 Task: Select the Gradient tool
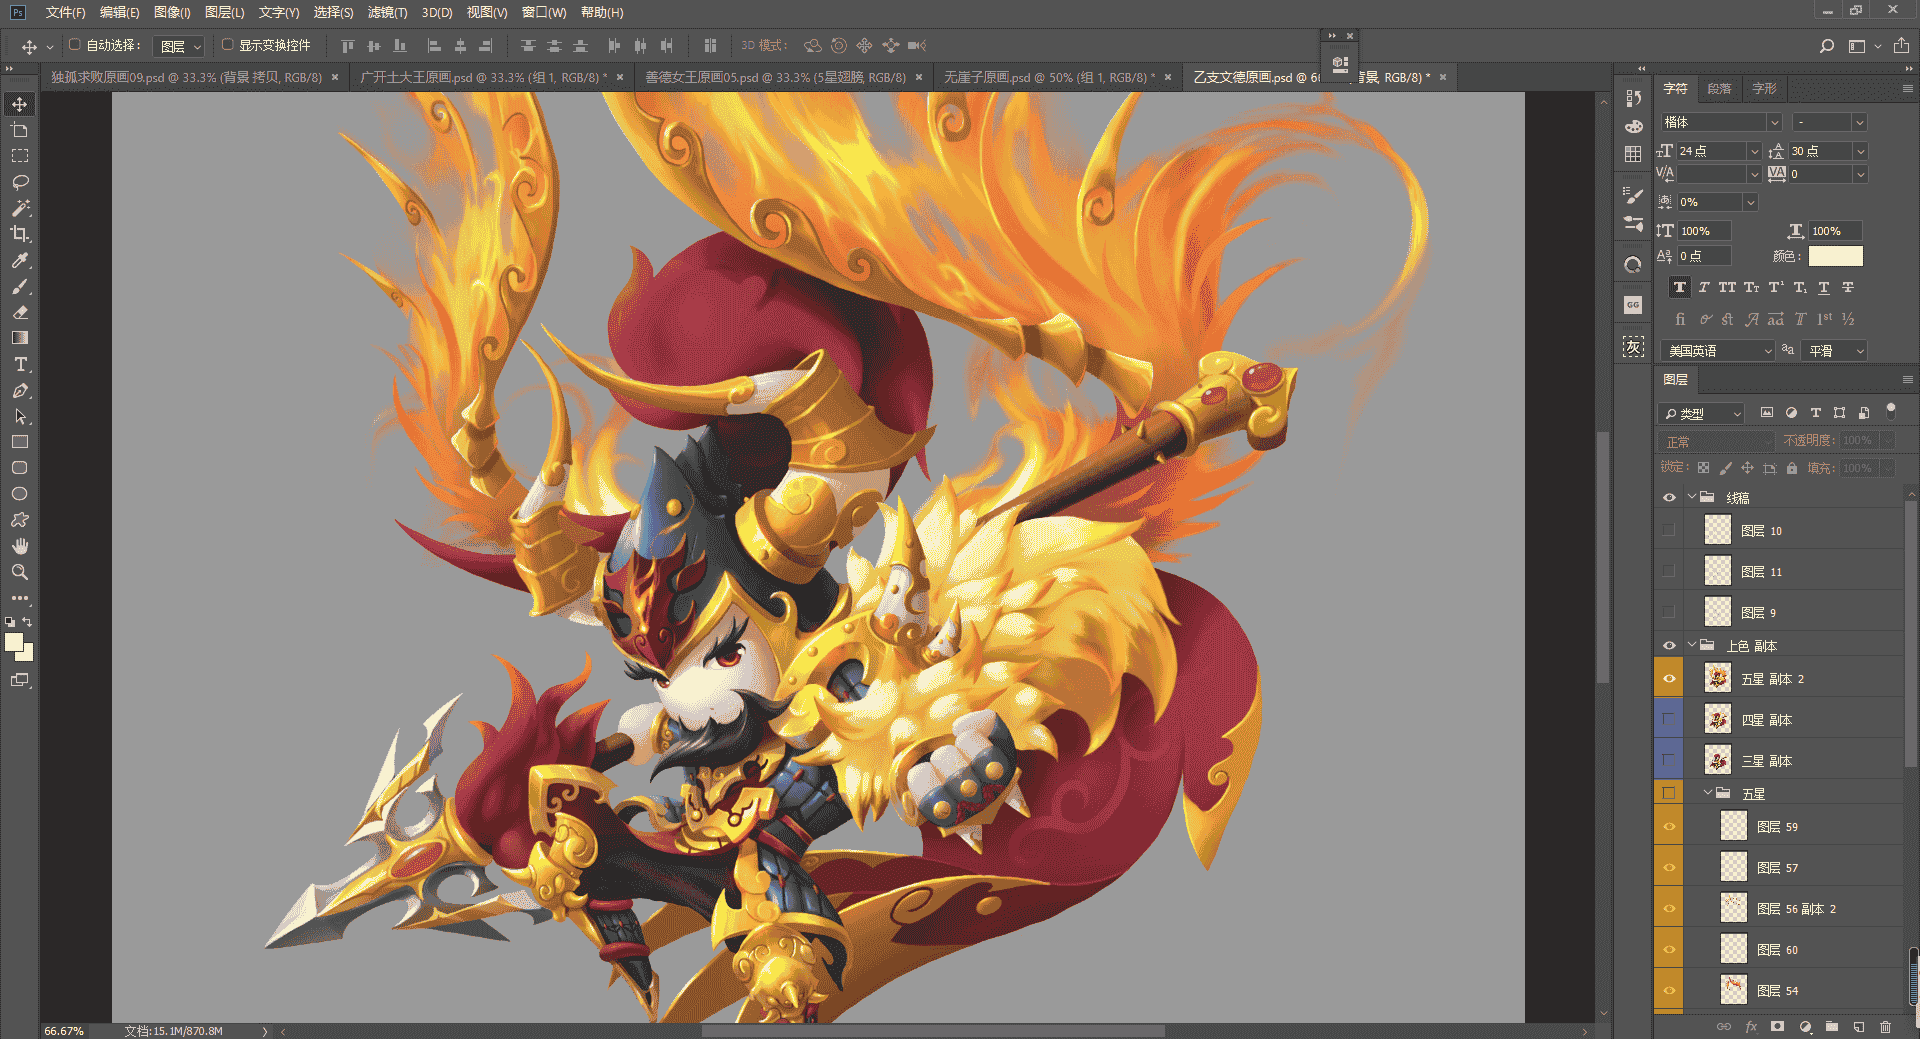pyautogui.click(x=19, y=338)
